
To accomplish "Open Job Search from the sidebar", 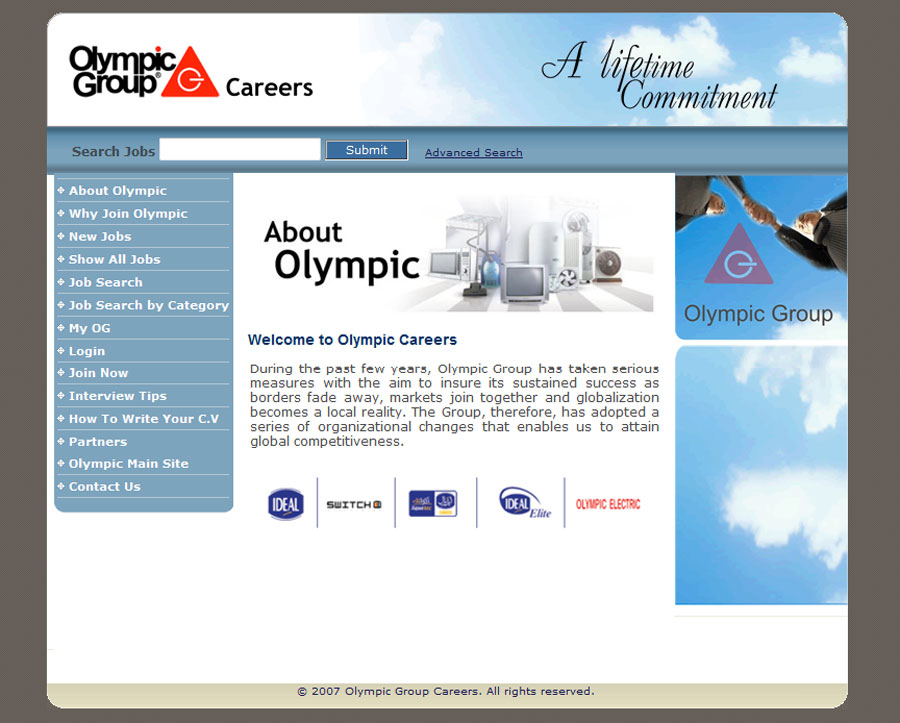I will [106, 282].
